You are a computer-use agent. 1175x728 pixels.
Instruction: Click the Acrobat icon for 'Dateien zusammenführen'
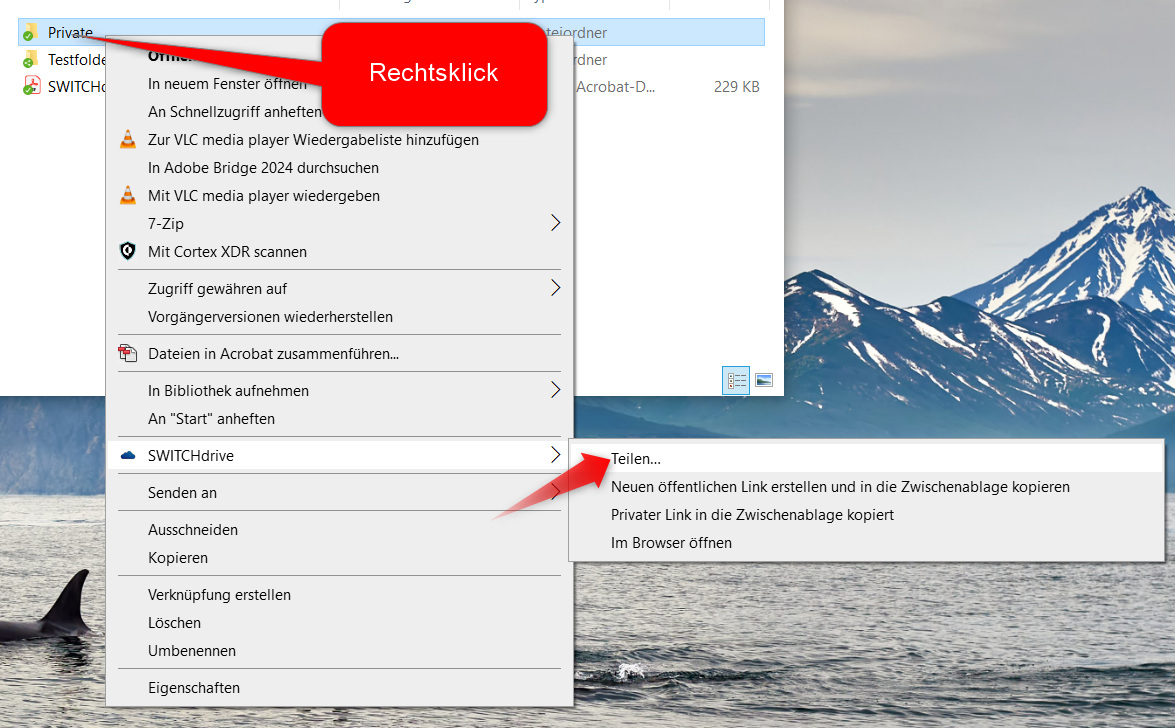click(x=127, y=353)
